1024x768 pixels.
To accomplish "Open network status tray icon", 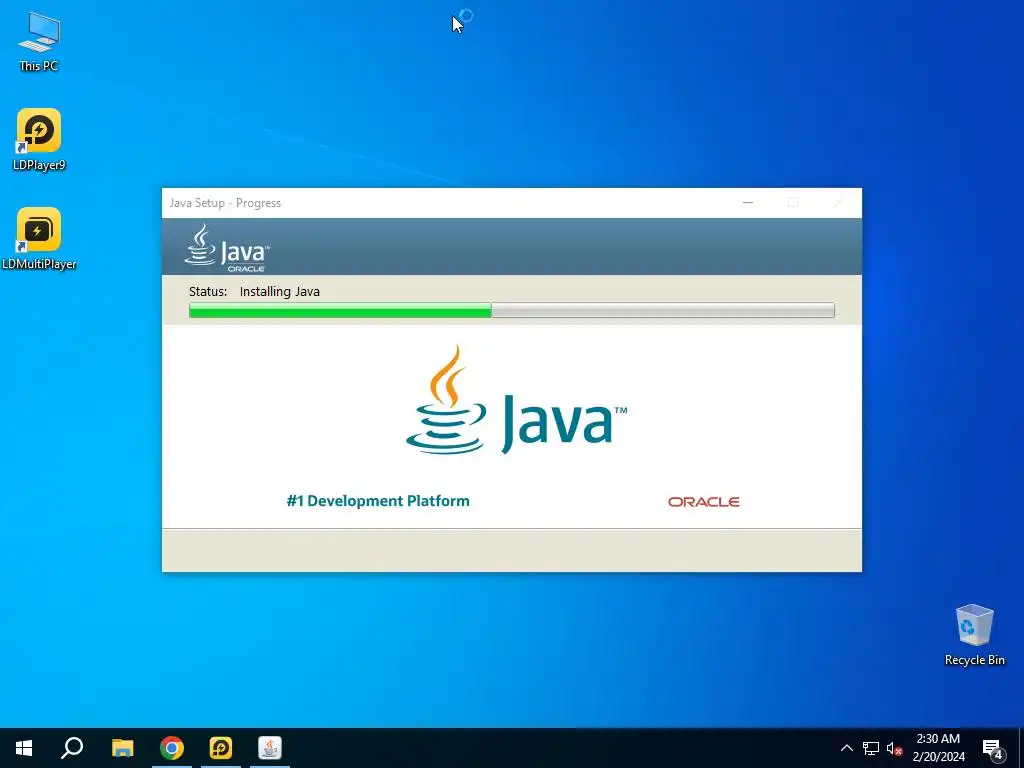I will [871, 748].
